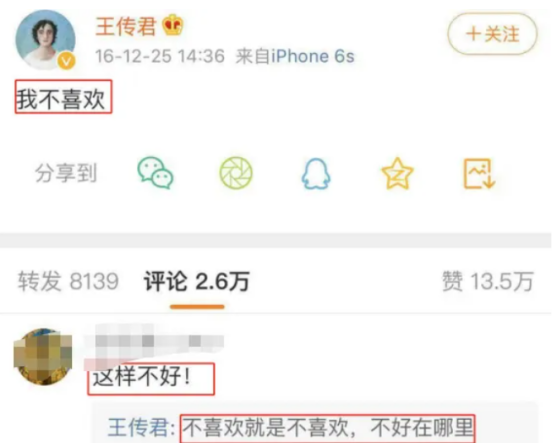
Task: Share to WeChat Moments aperture icon
Action: click(x=236, y=173)
